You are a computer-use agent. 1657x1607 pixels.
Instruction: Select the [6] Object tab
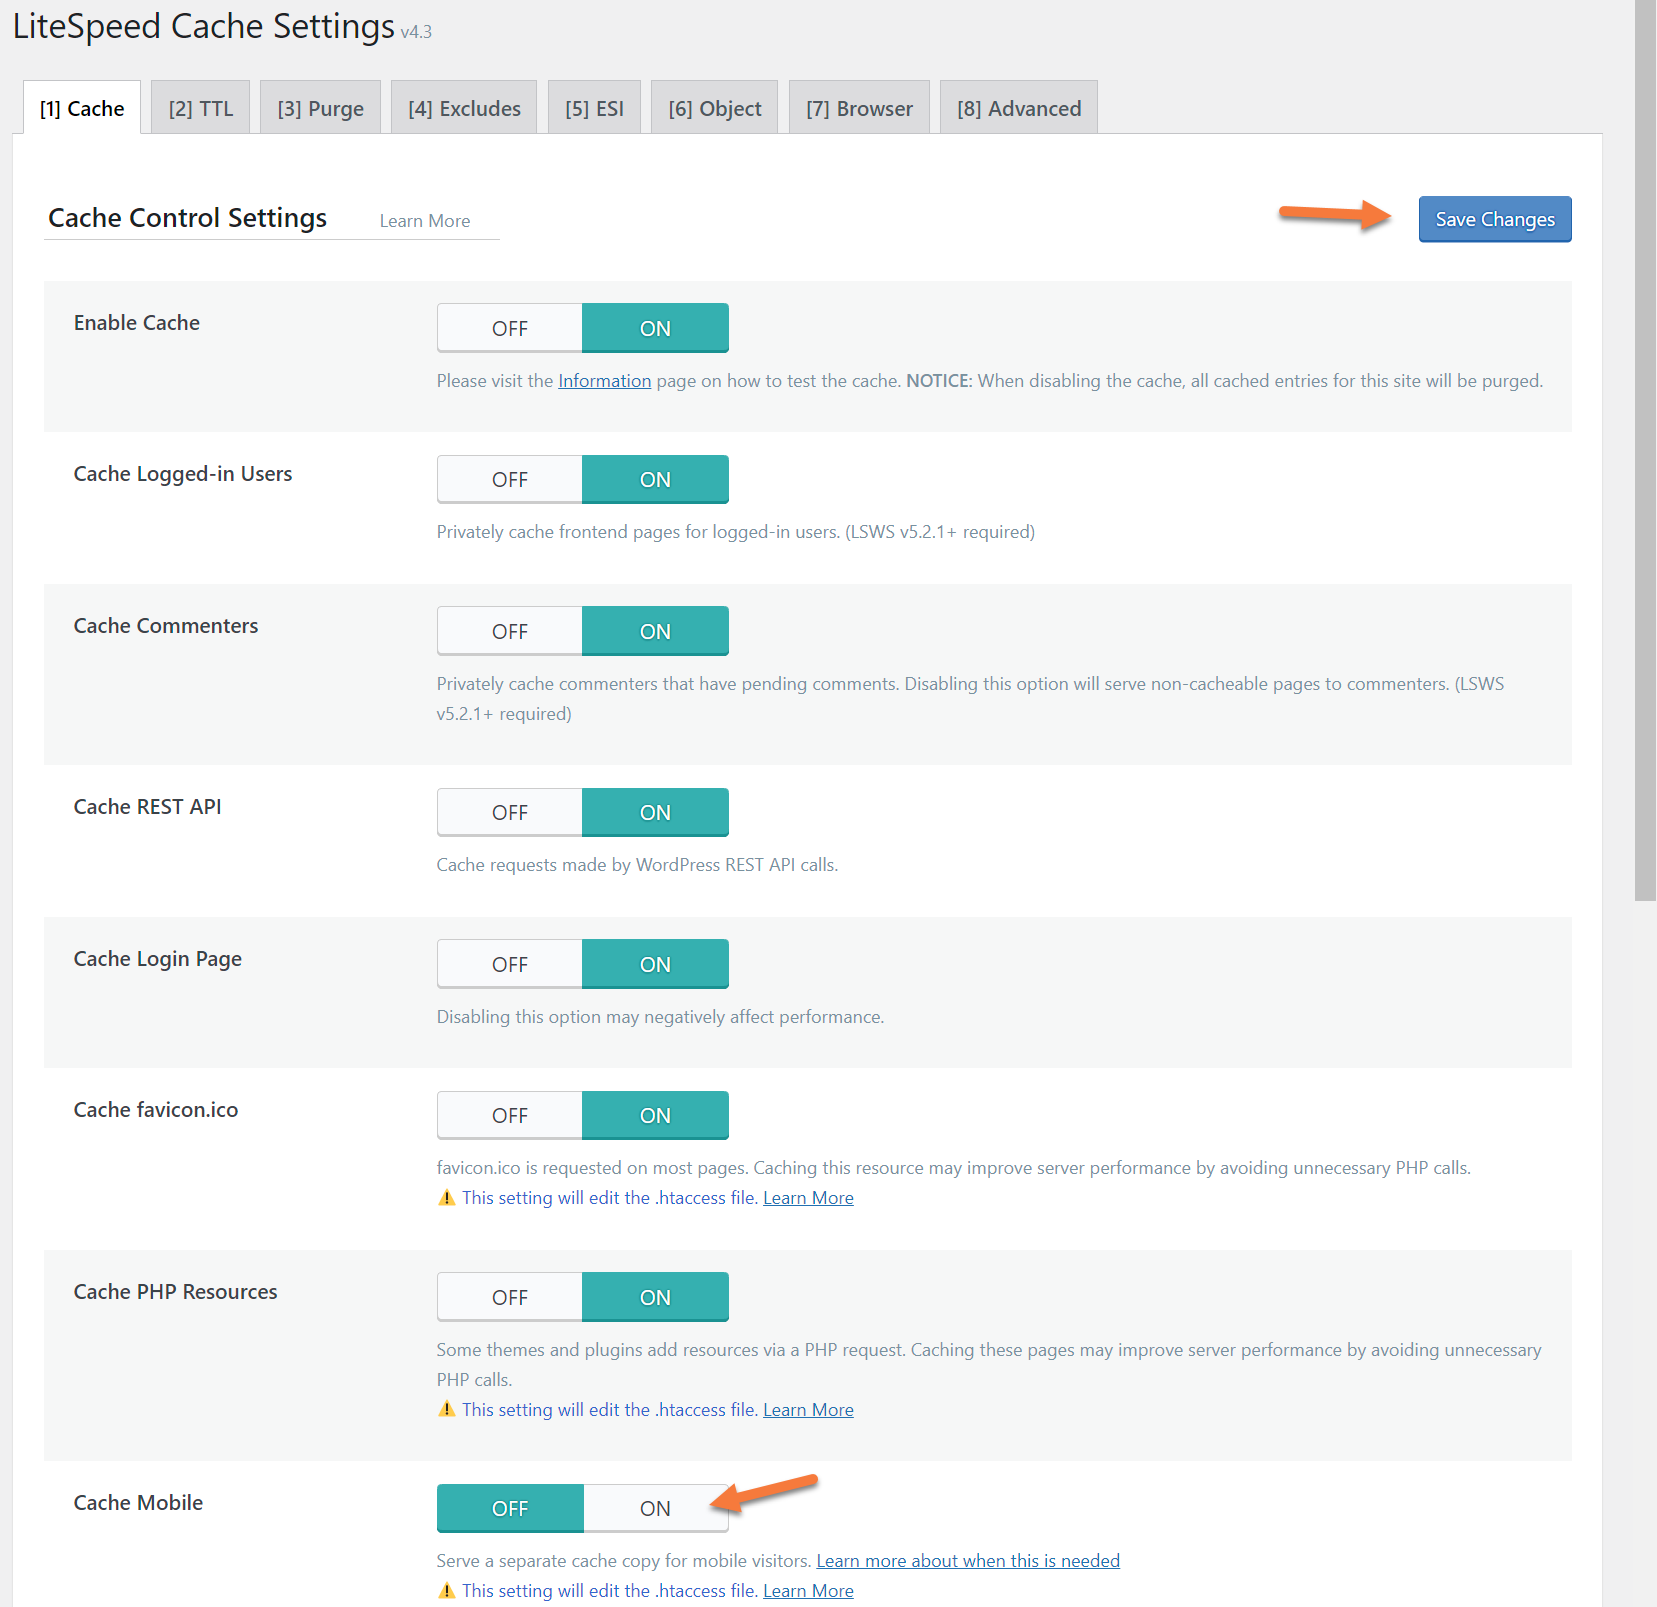click(x=715, y=109)
